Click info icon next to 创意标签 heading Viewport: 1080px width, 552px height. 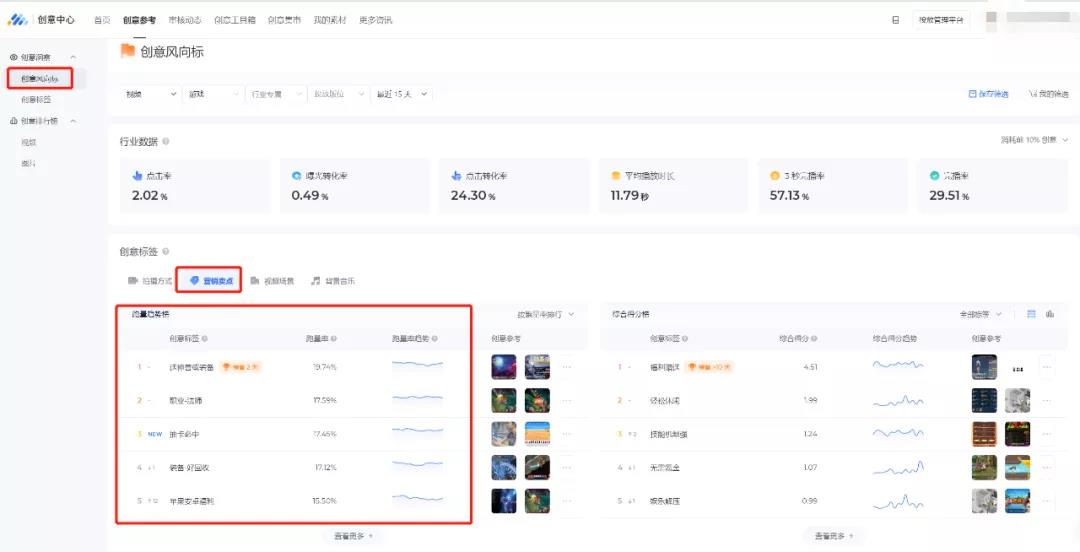tap(165, 252)
